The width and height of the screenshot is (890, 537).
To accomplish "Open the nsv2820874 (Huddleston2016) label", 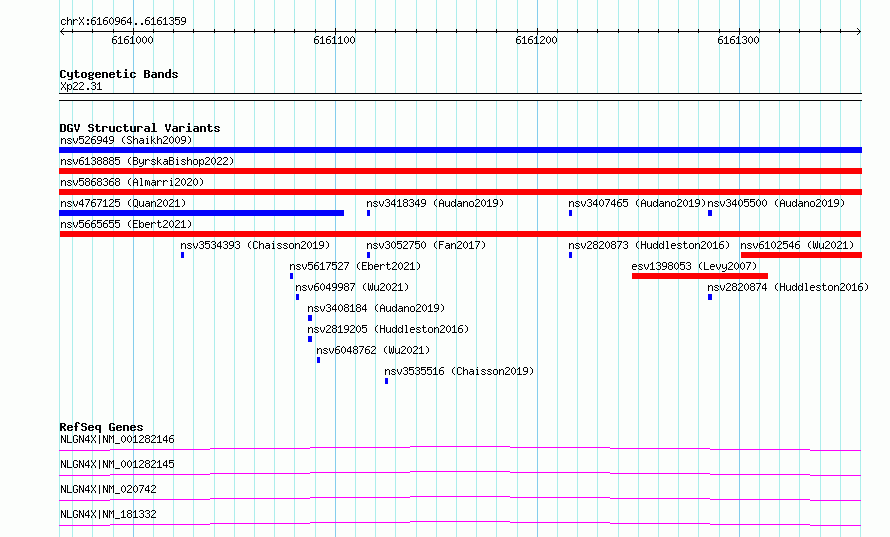I will pyautogui.click(x=788, y=287).
